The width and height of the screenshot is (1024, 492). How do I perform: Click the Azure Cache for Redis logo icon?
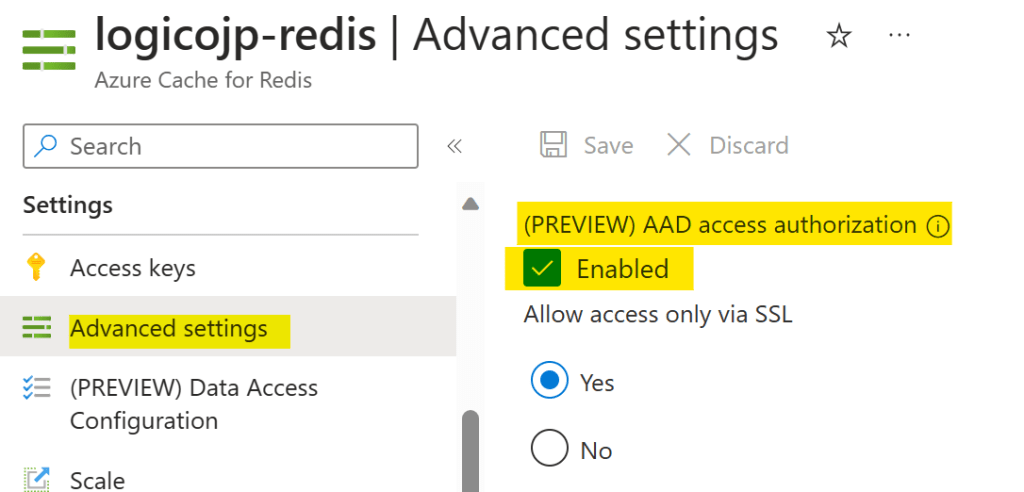click(x=50, y=49)
